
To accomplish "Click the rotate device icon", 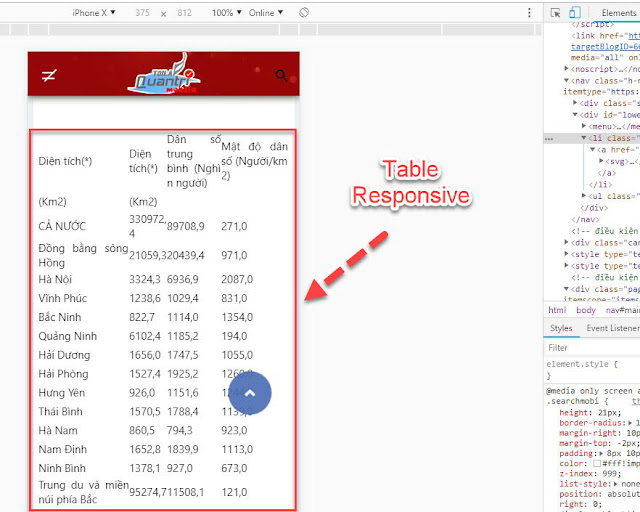I will 304,13.
